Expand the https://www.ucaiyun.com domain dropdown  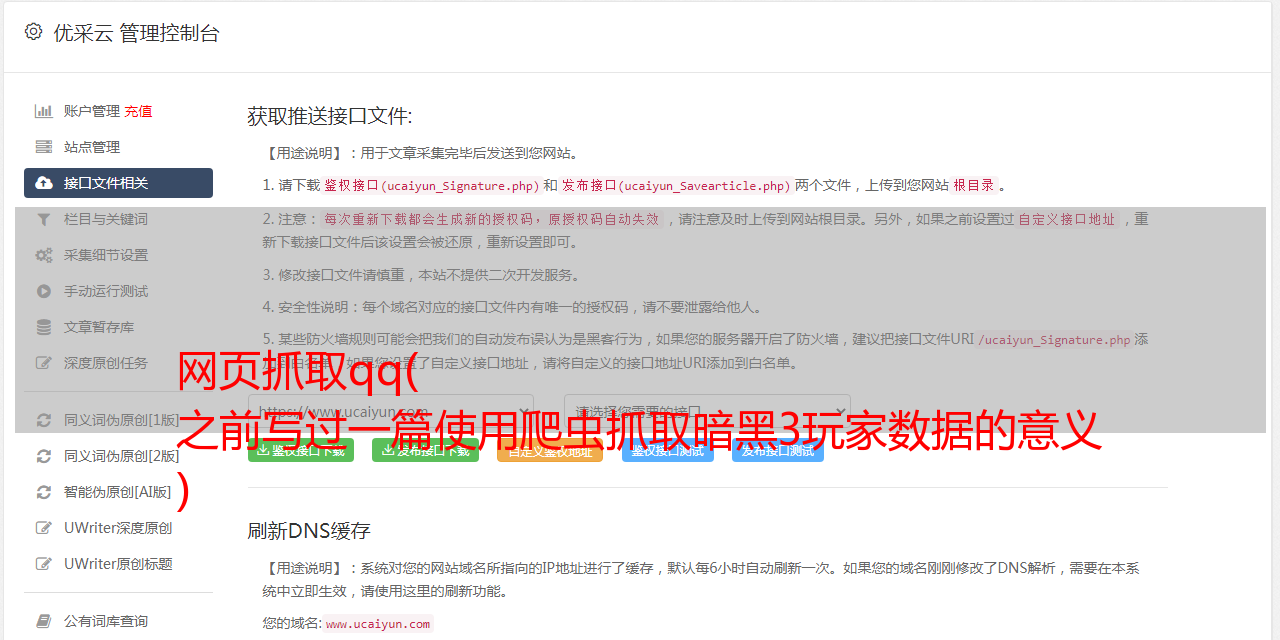[390, 411]
